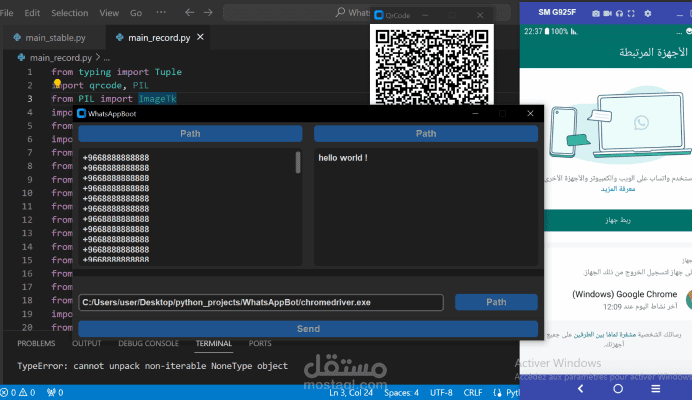
Task: Select the TERMINAL panel tab
Action: click(x=214, y=343)
